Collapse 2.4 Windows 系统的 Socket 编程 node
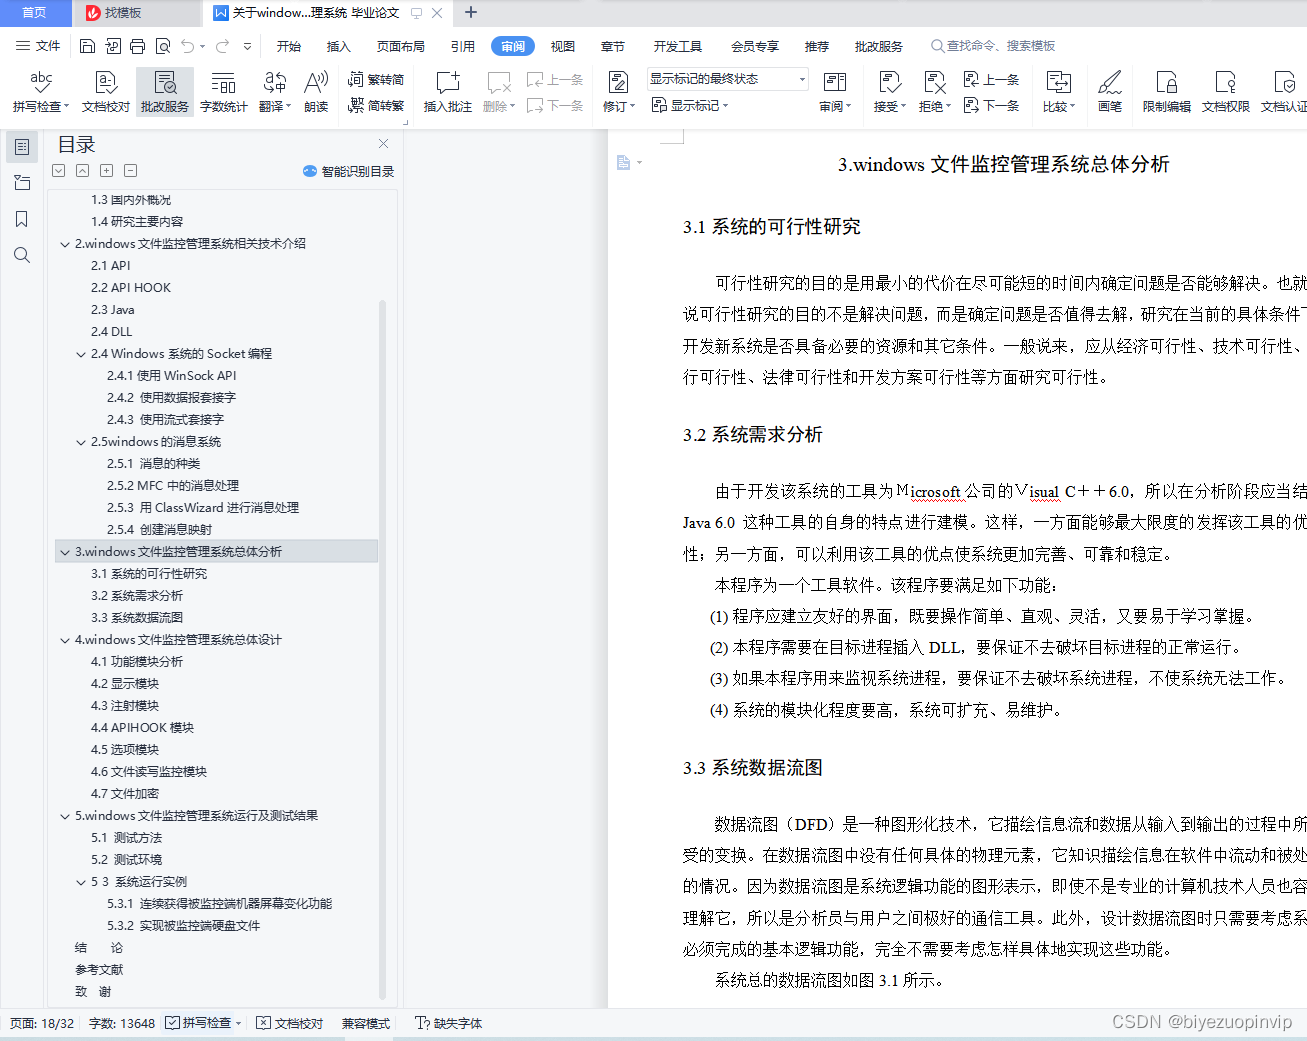Viewport: 1307px width, 1041px height. tap(81, 354)
